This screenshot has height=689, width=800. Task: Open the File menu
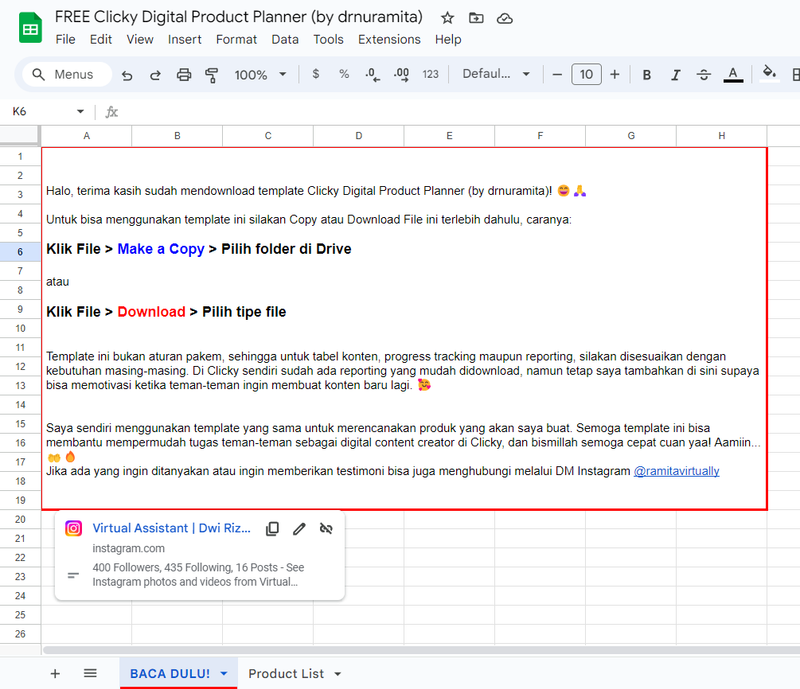point(65,40)
